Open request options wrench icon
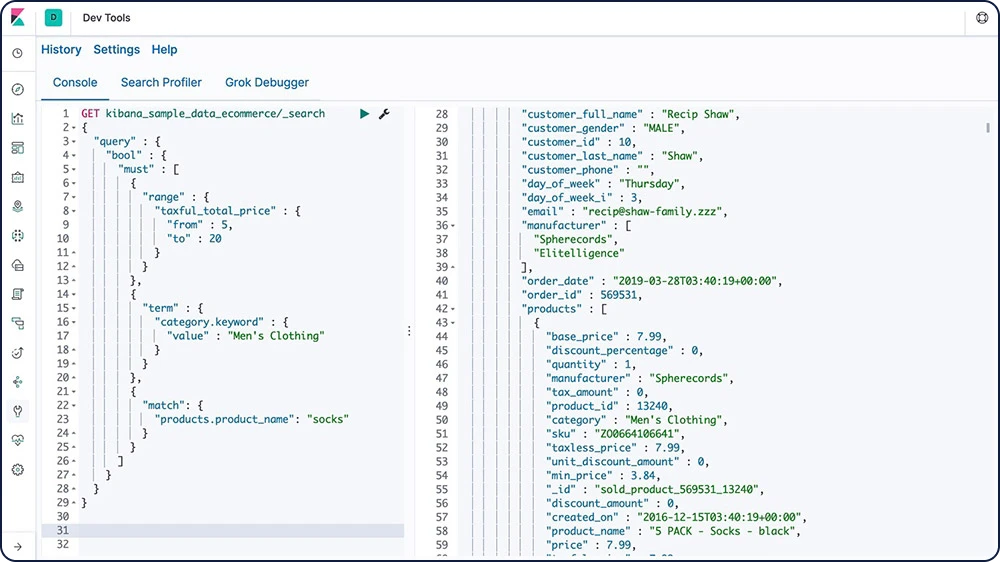The image size is (1000, 562). click(x=384, y=114)
